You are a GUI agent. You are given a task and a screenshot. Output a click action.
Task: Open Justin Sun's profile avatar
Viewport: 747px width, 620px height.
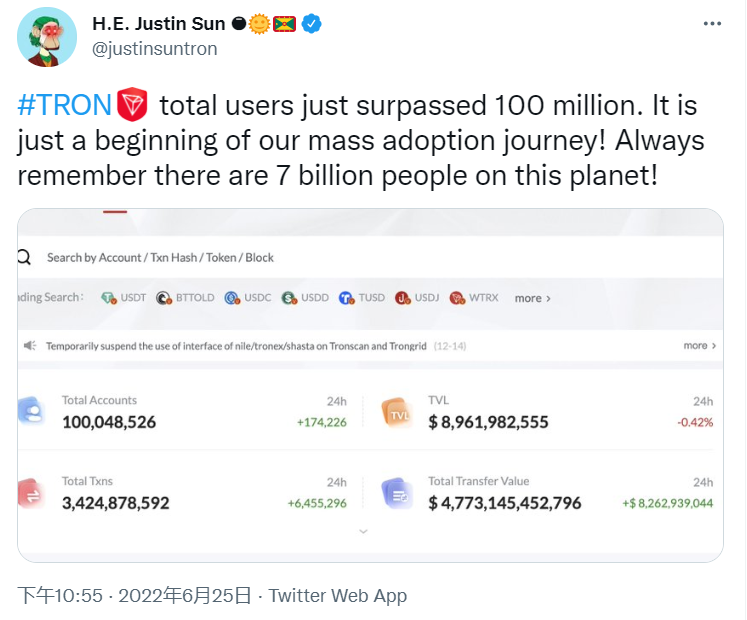[47, 37]
